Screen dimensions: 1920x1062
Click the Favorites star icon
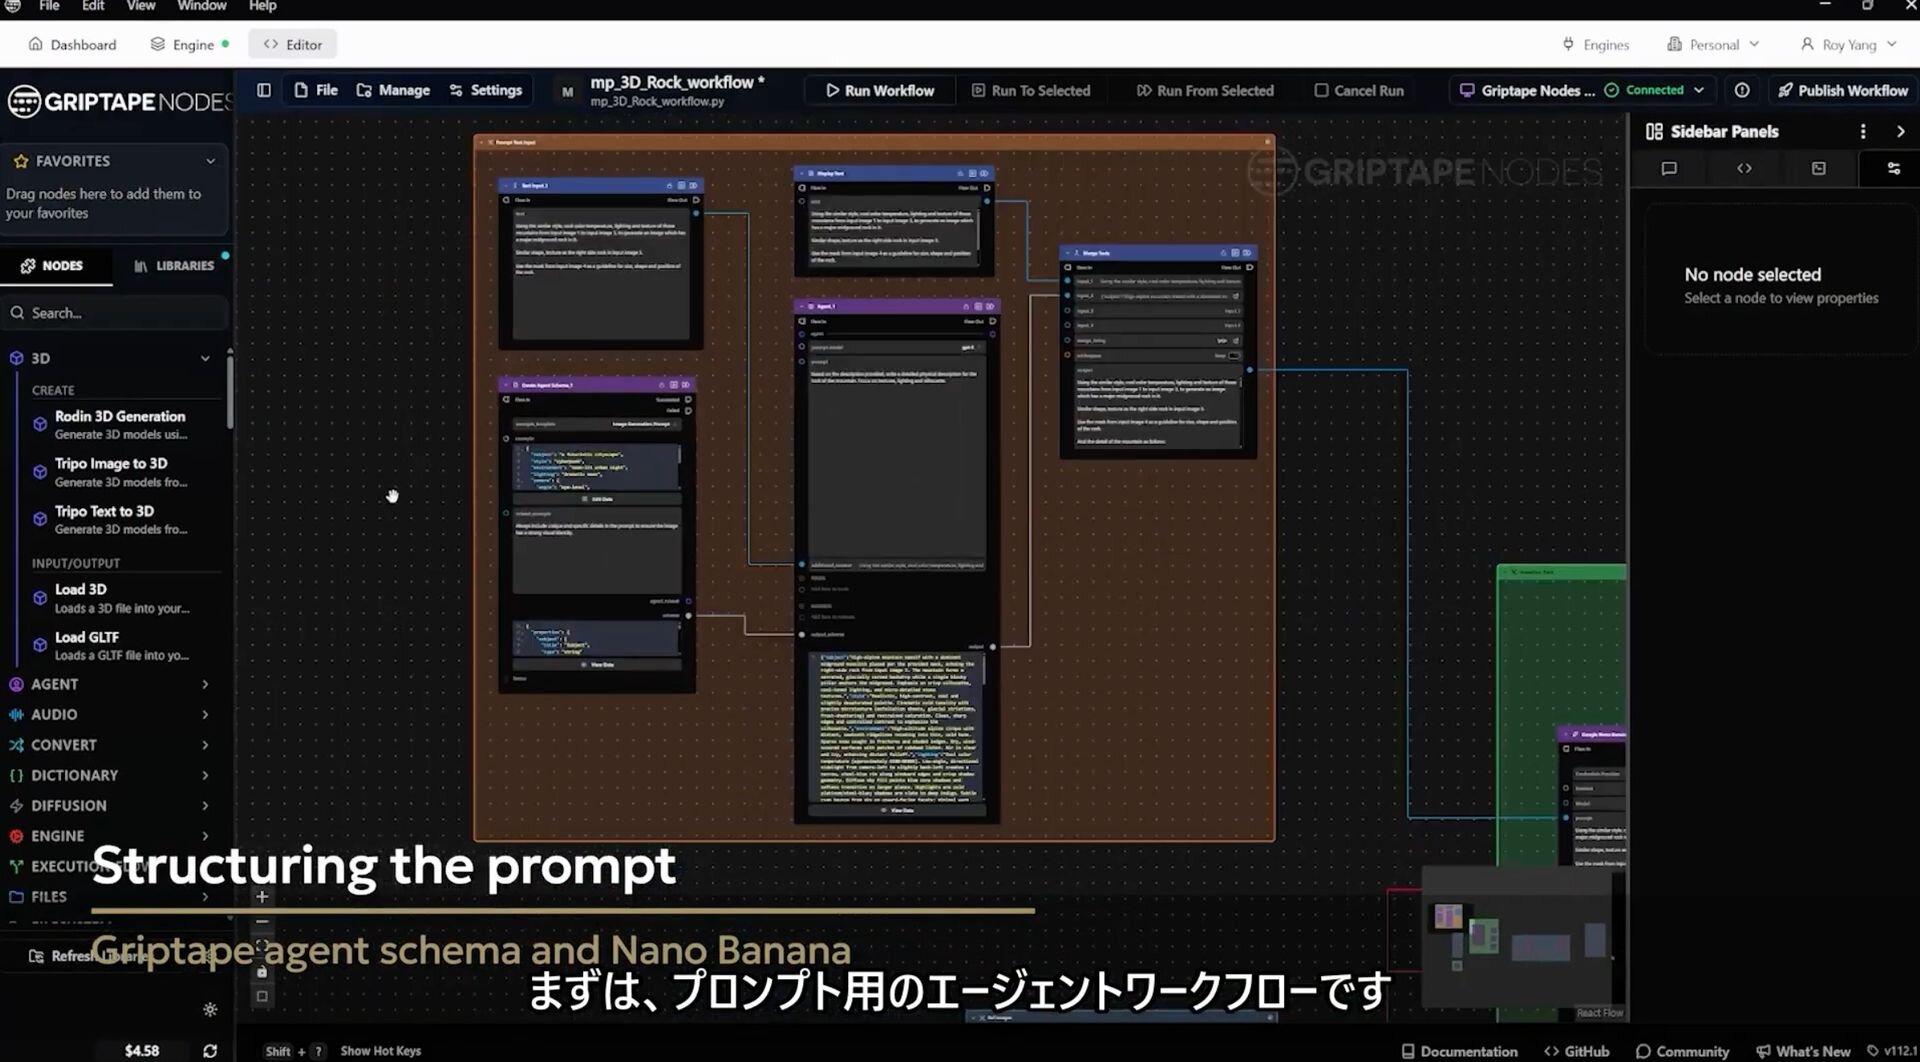coord(21,161)
